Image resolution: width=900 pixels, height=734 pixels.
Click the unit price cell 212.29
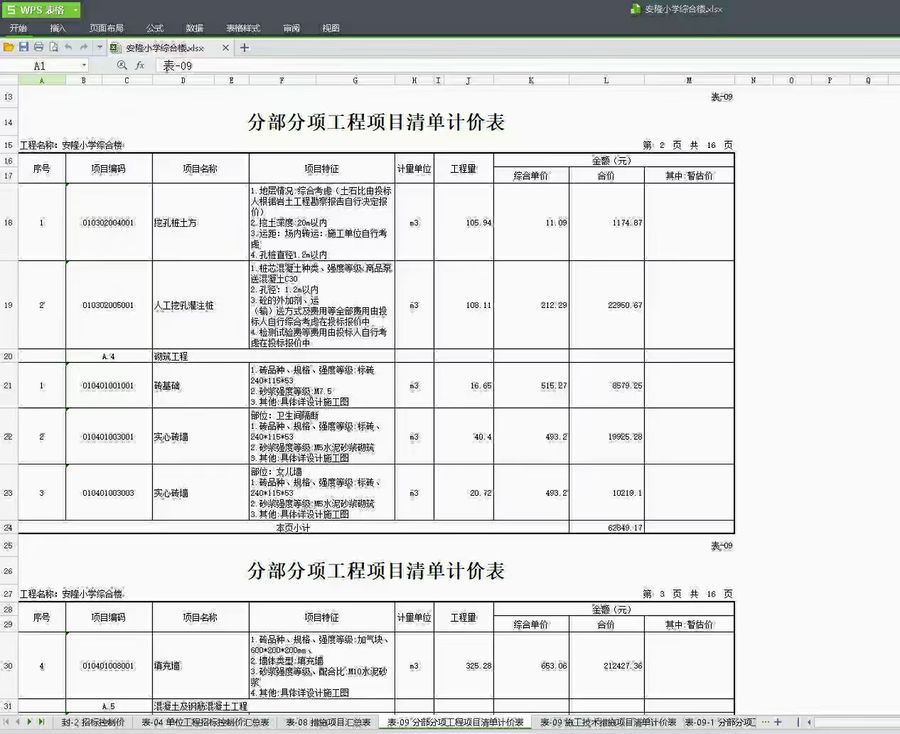pos(532,305)
